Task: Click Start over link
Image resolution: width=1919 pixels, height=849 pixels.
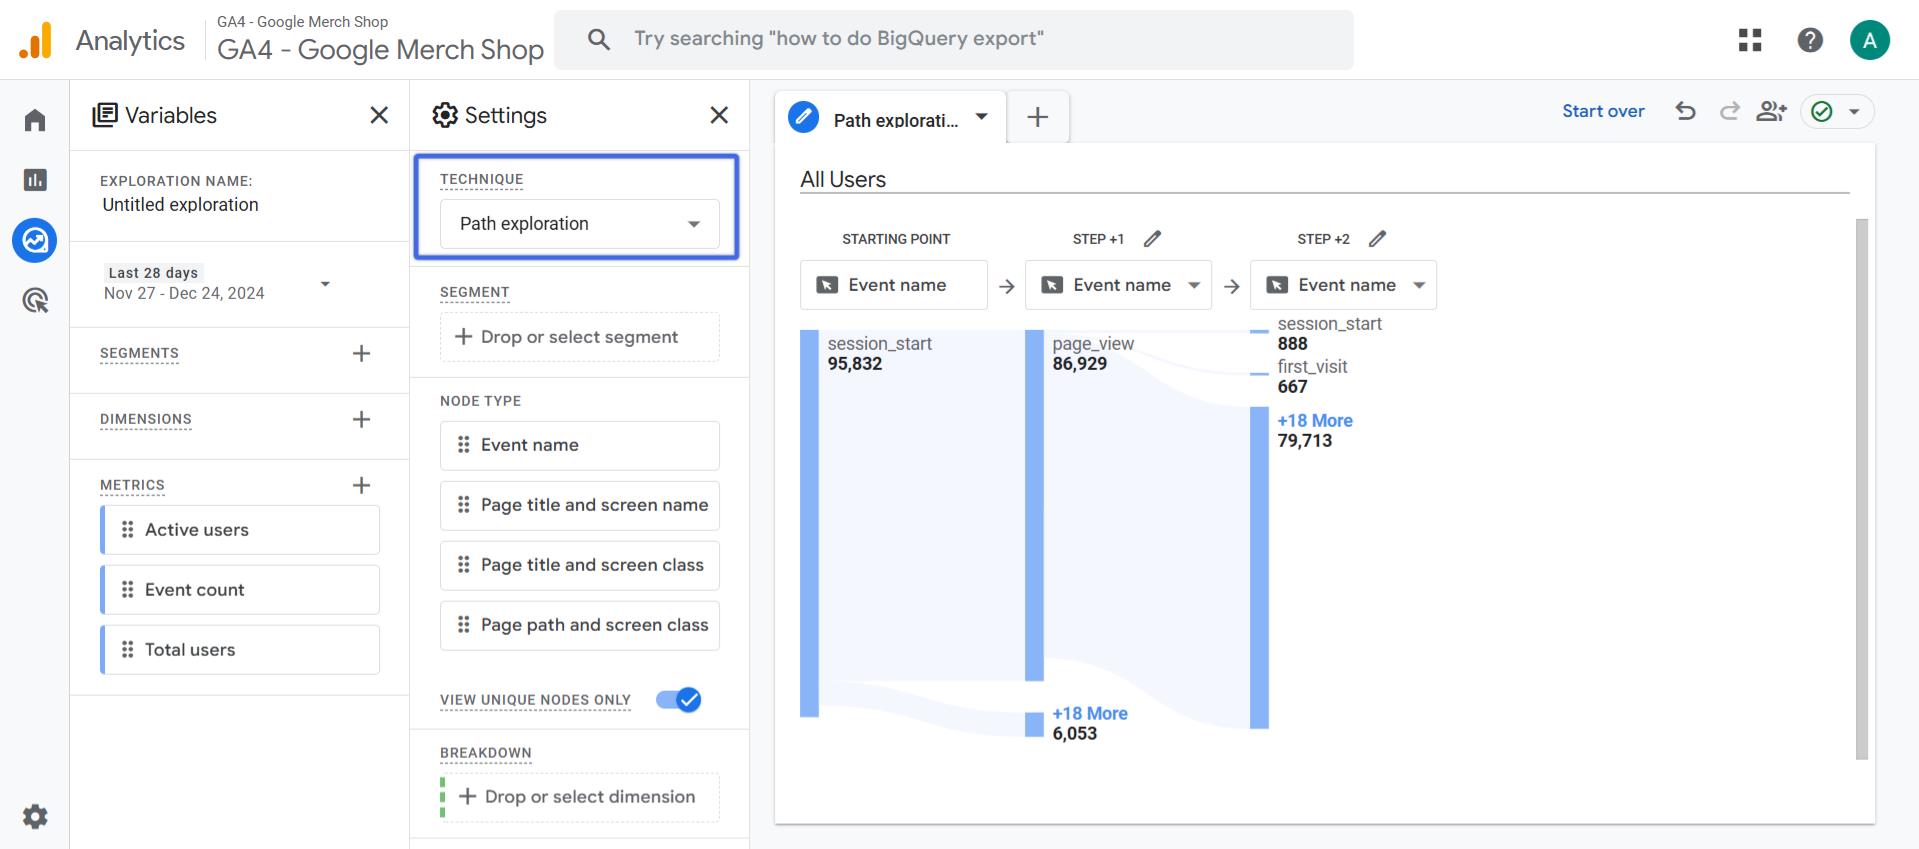Action: click(1603, 111)
